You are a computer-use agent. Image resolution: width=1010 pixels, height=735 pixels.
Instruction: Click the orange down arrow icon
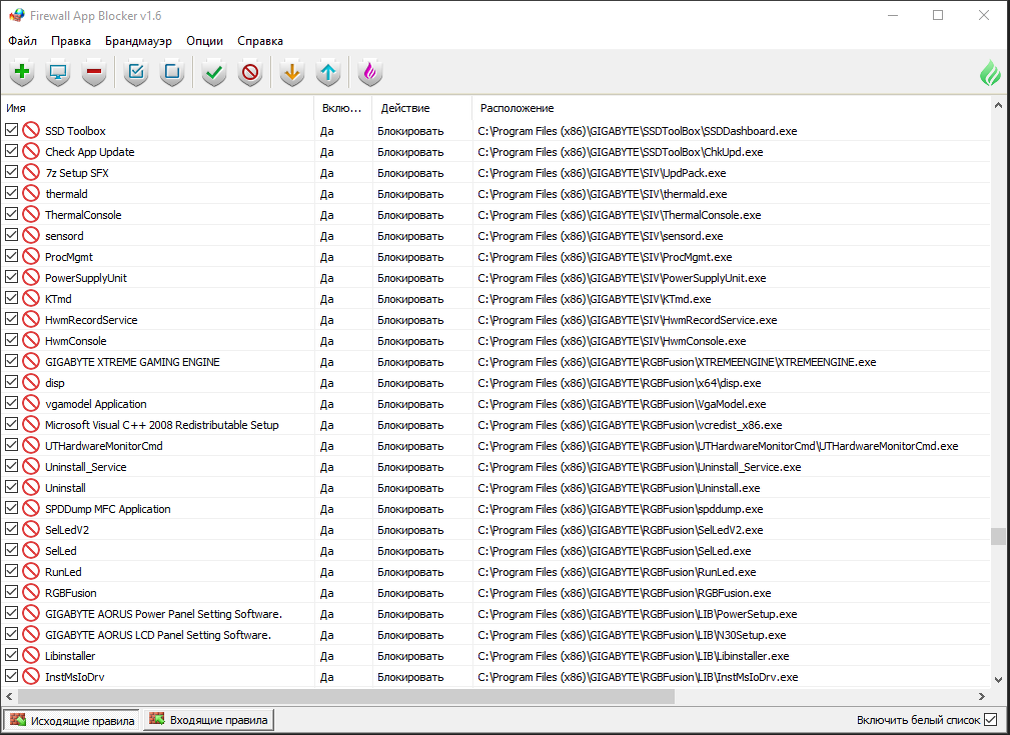coord(292,72)
